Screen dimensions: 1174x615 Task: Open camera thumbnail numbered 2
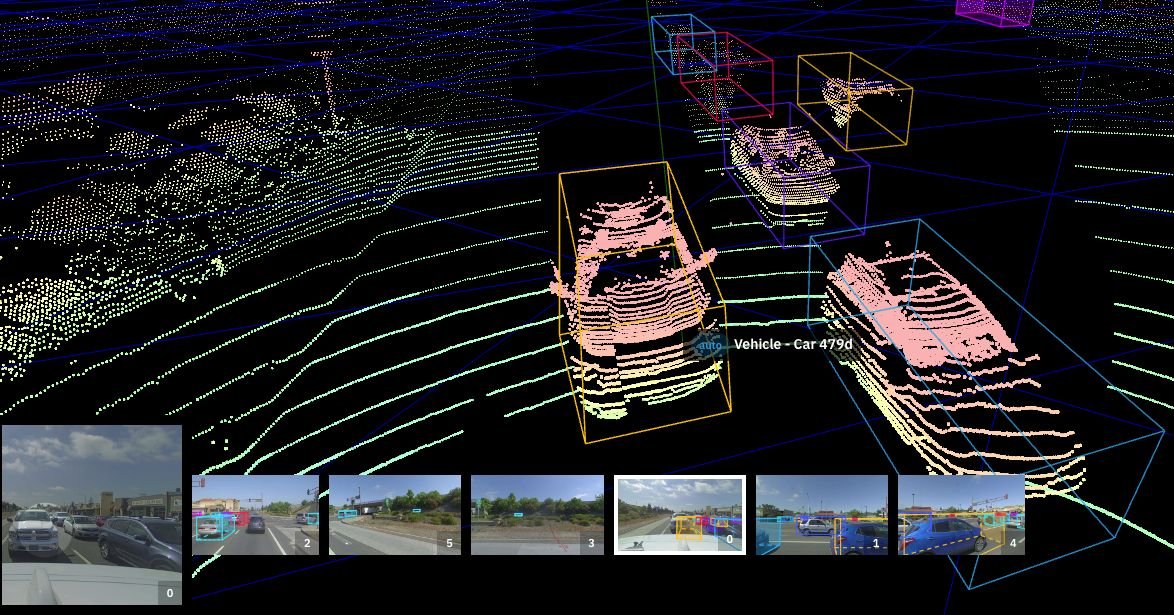pos(255,514)
